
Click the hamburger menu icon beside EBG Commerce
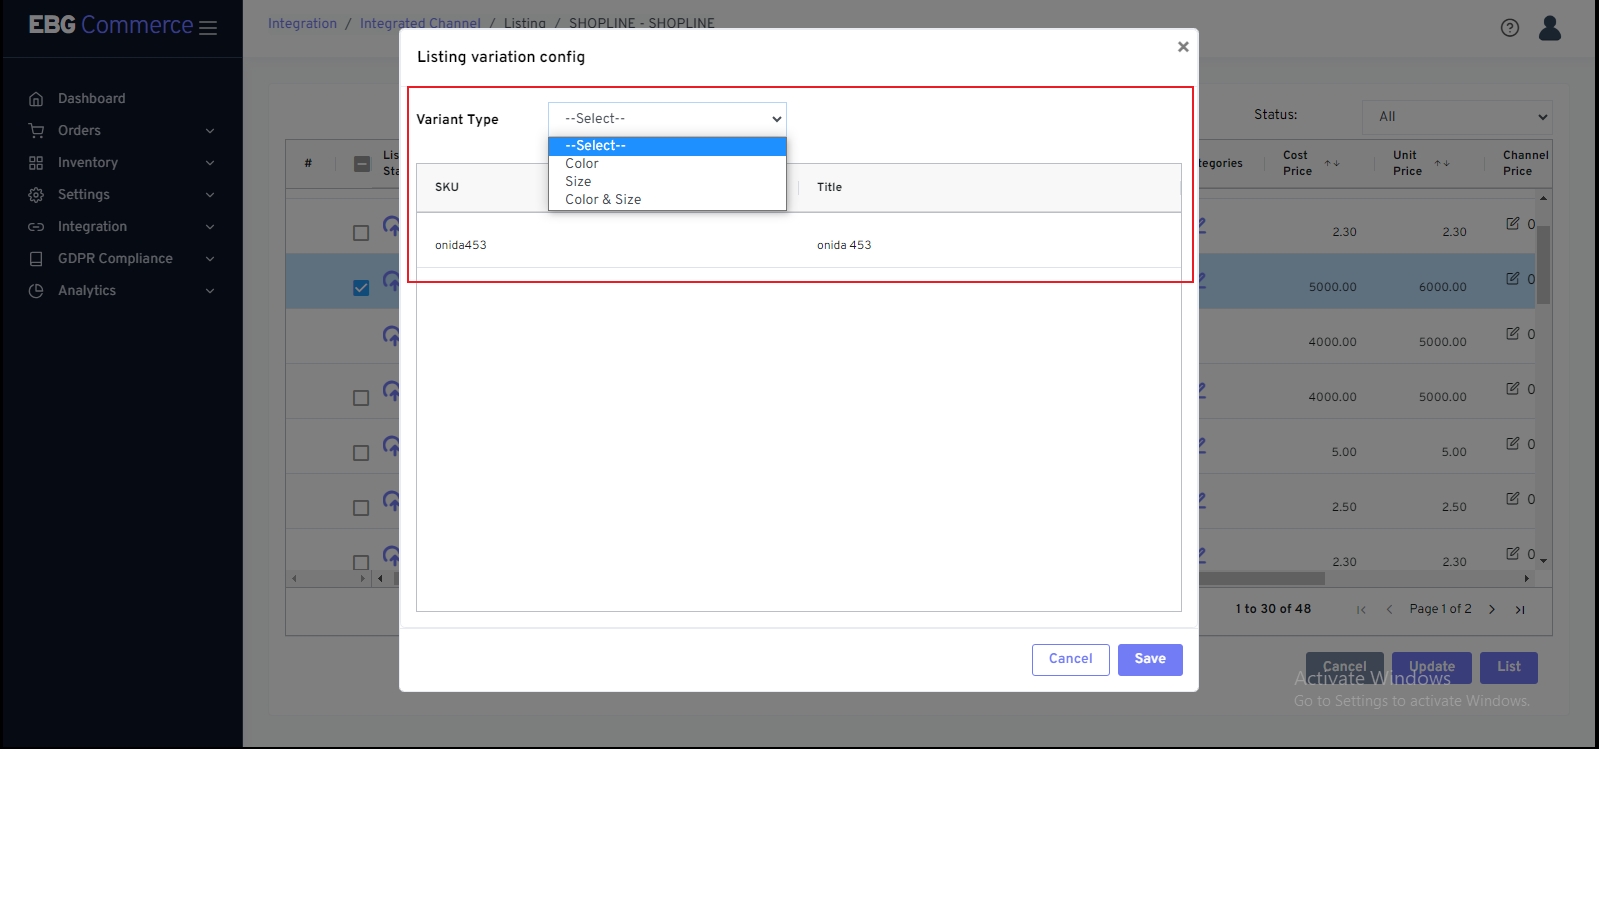[208, 28]
